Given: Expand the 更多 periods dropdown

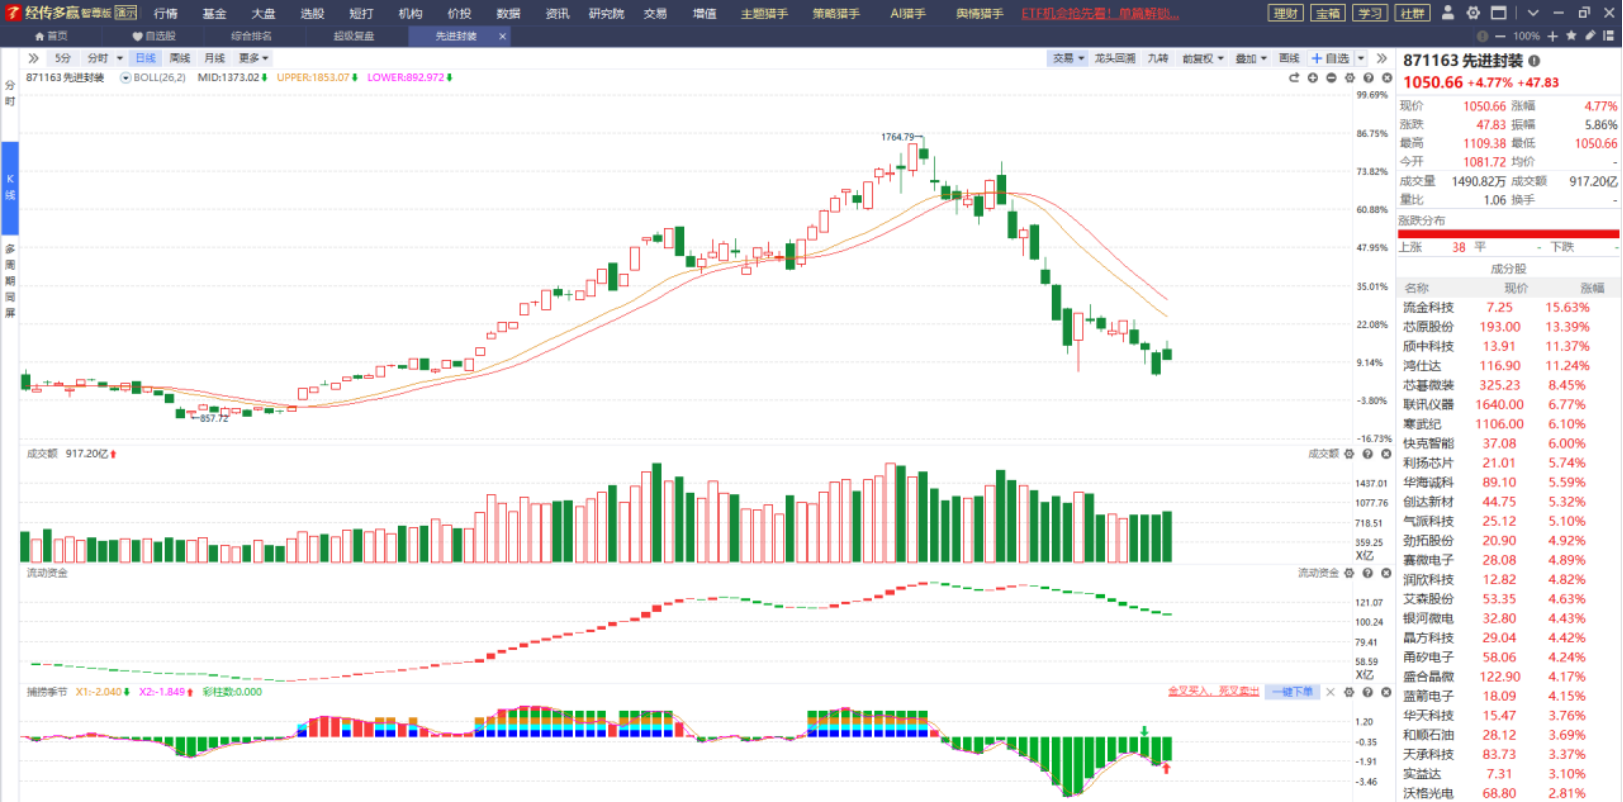Looking at the screenshot, I should coord(253,58).
